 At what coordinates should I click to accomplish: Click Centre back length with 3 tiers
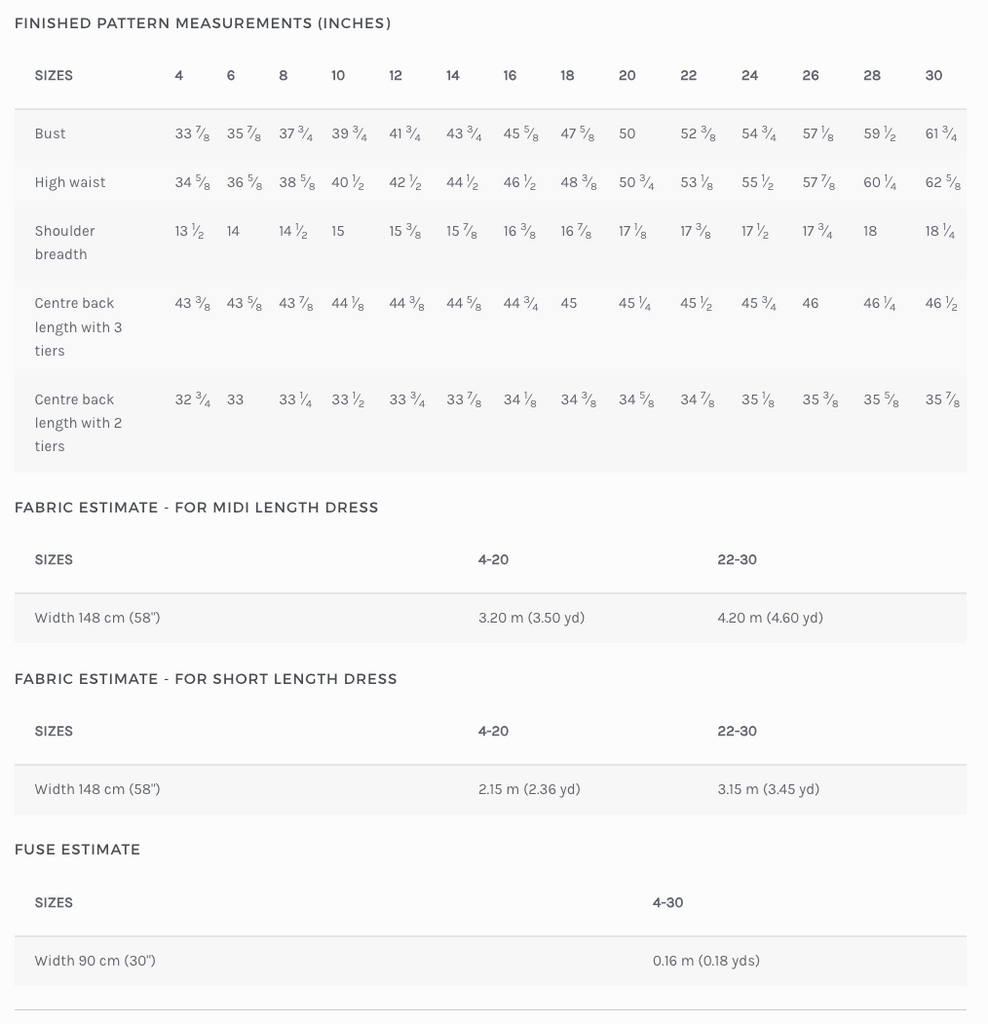78,327
